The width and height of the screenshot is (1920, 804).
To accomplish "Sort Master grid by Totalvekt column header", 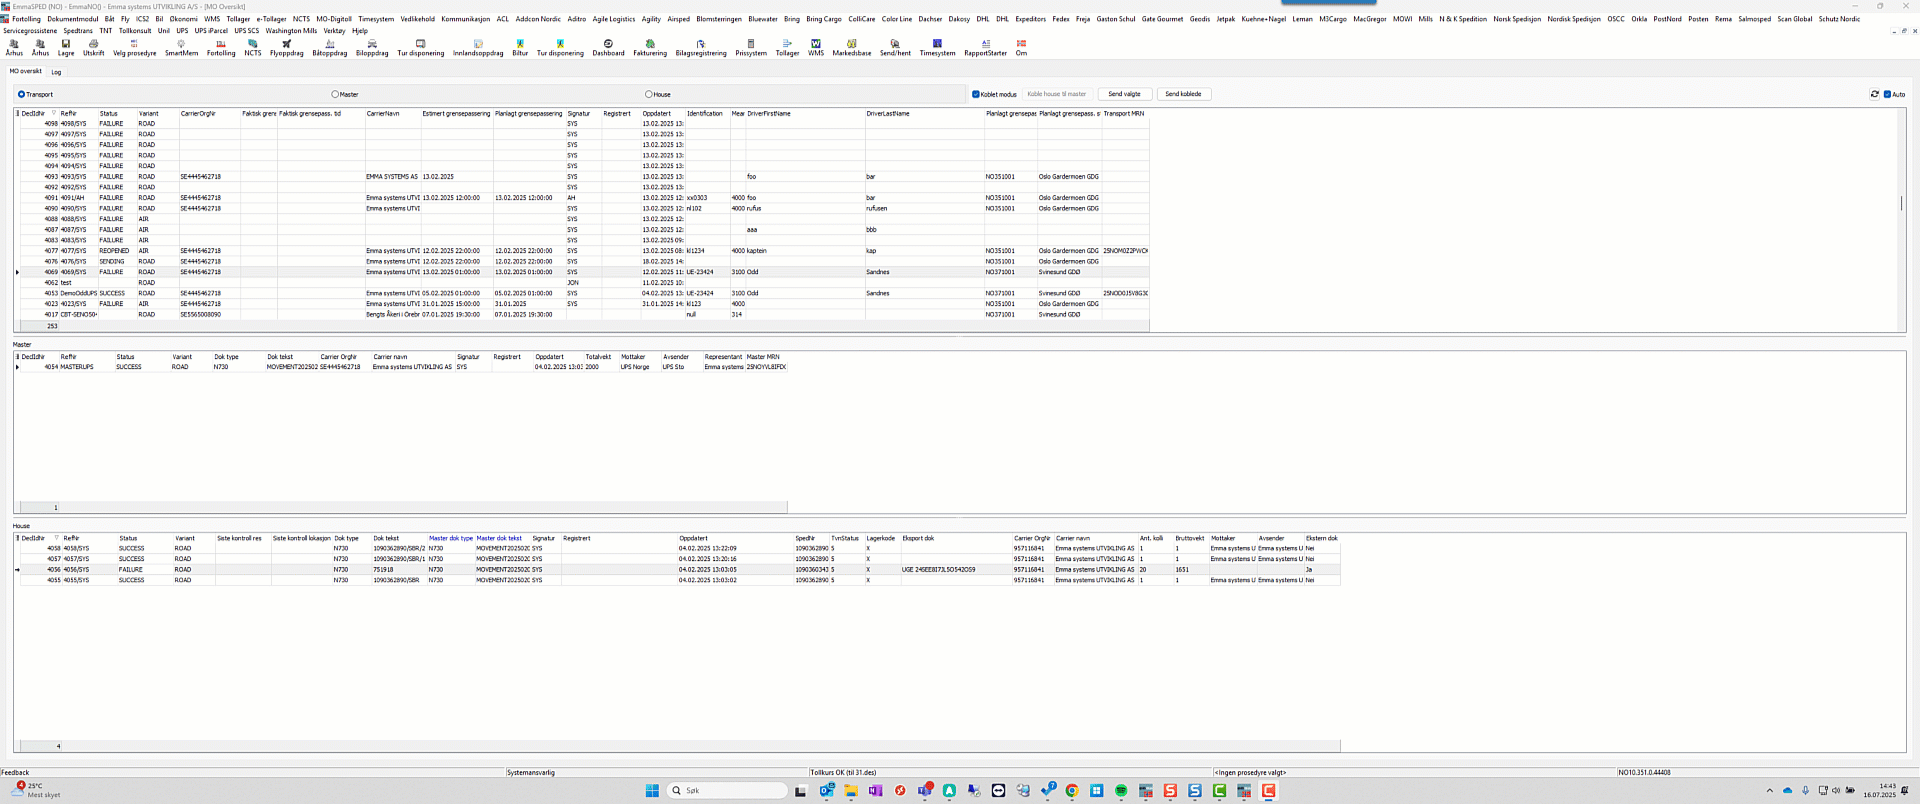I will coord(600,356).
